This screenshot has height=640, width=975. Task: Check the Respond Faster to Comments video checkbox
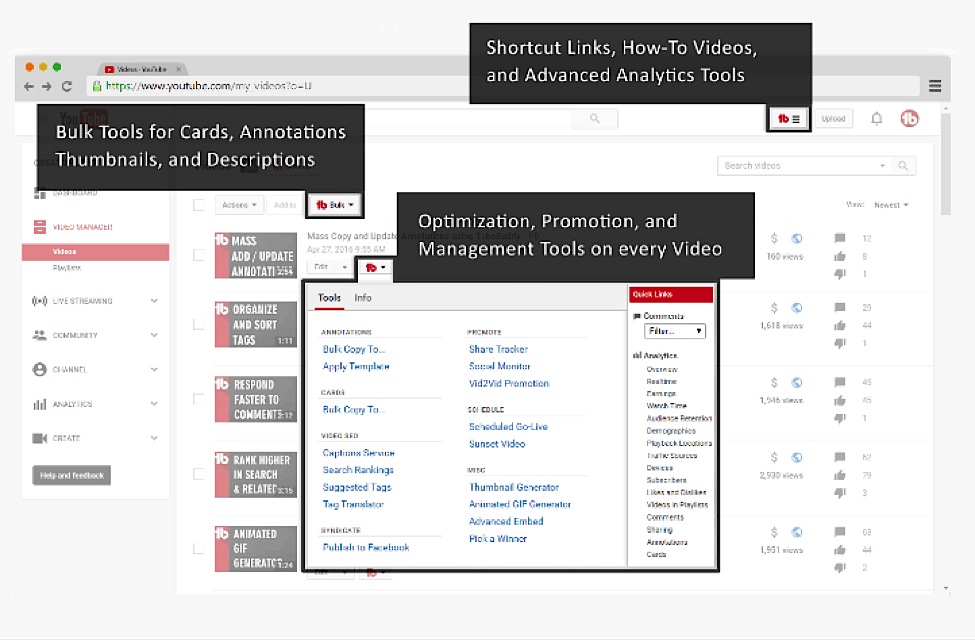click(199, 399)
